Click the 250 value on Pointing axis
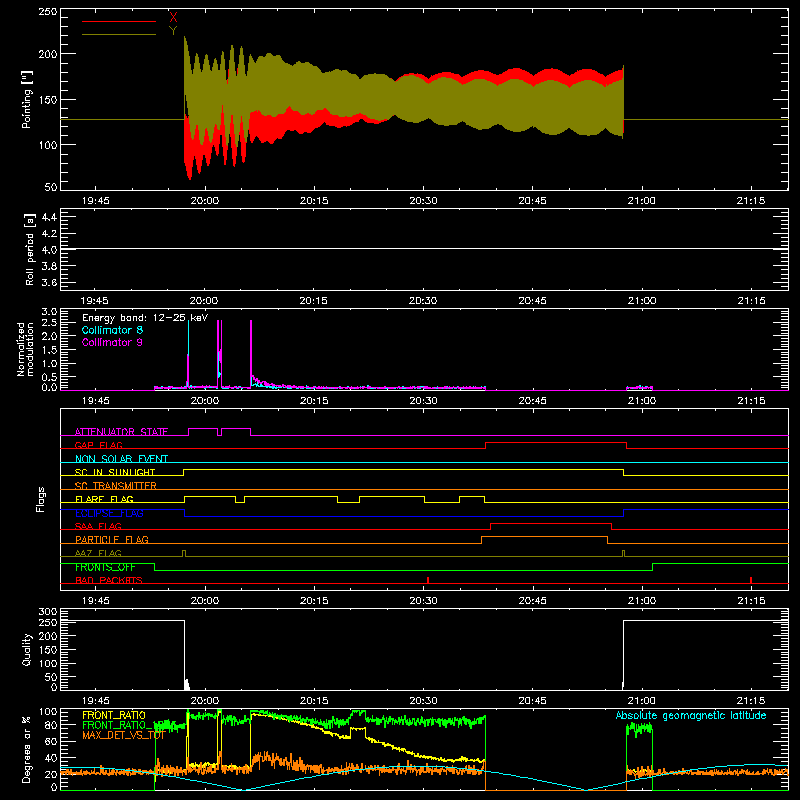This screenshot has height=800, width=800. (x=48, y=12)
